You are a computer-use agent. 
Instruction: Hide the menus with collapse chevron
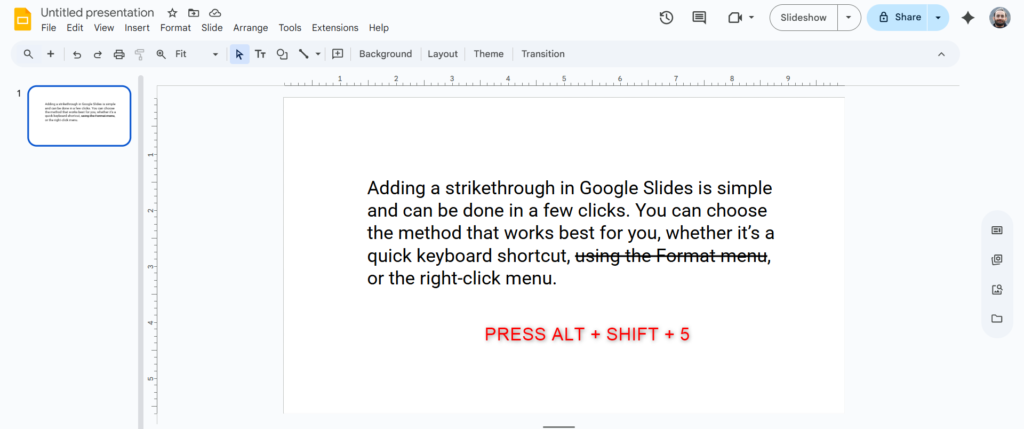(x=941, y=54)
